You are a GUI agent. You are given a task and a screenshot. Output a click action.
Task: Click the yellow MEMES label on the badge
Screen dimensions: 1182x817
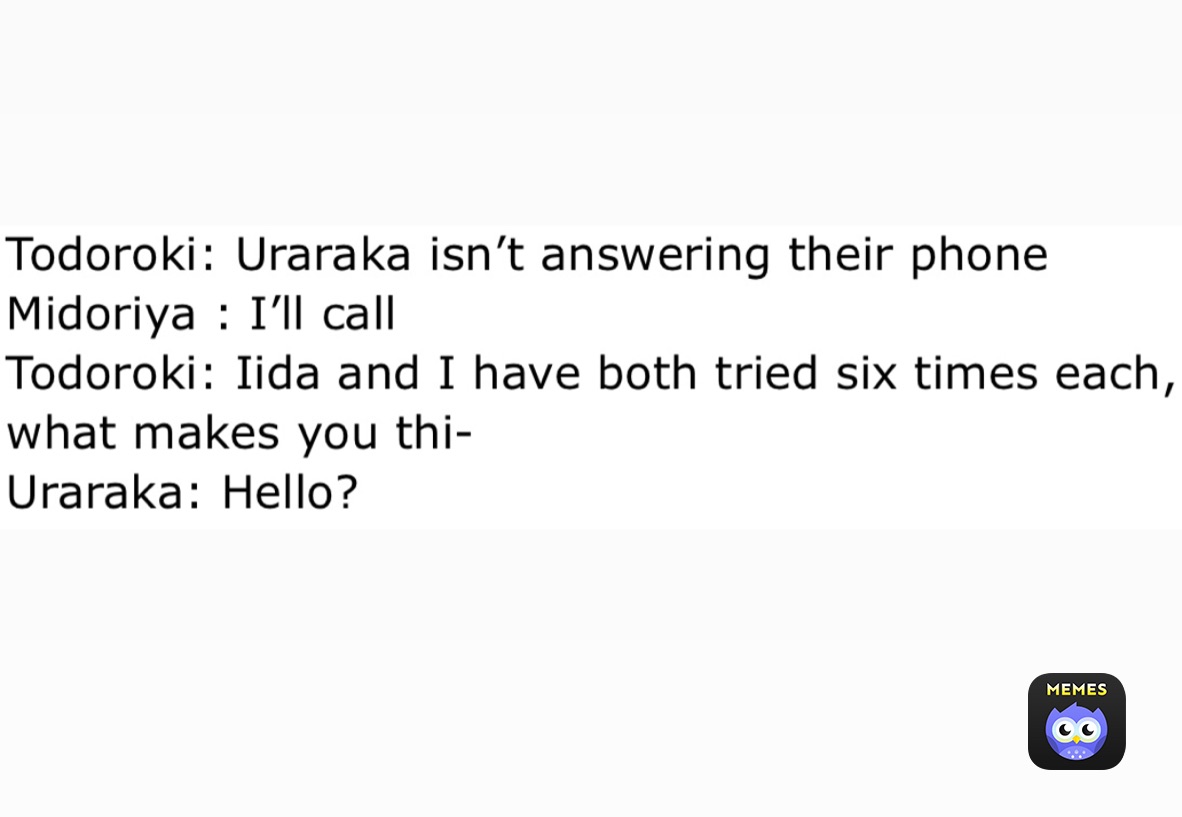[x=1076, y=689]
